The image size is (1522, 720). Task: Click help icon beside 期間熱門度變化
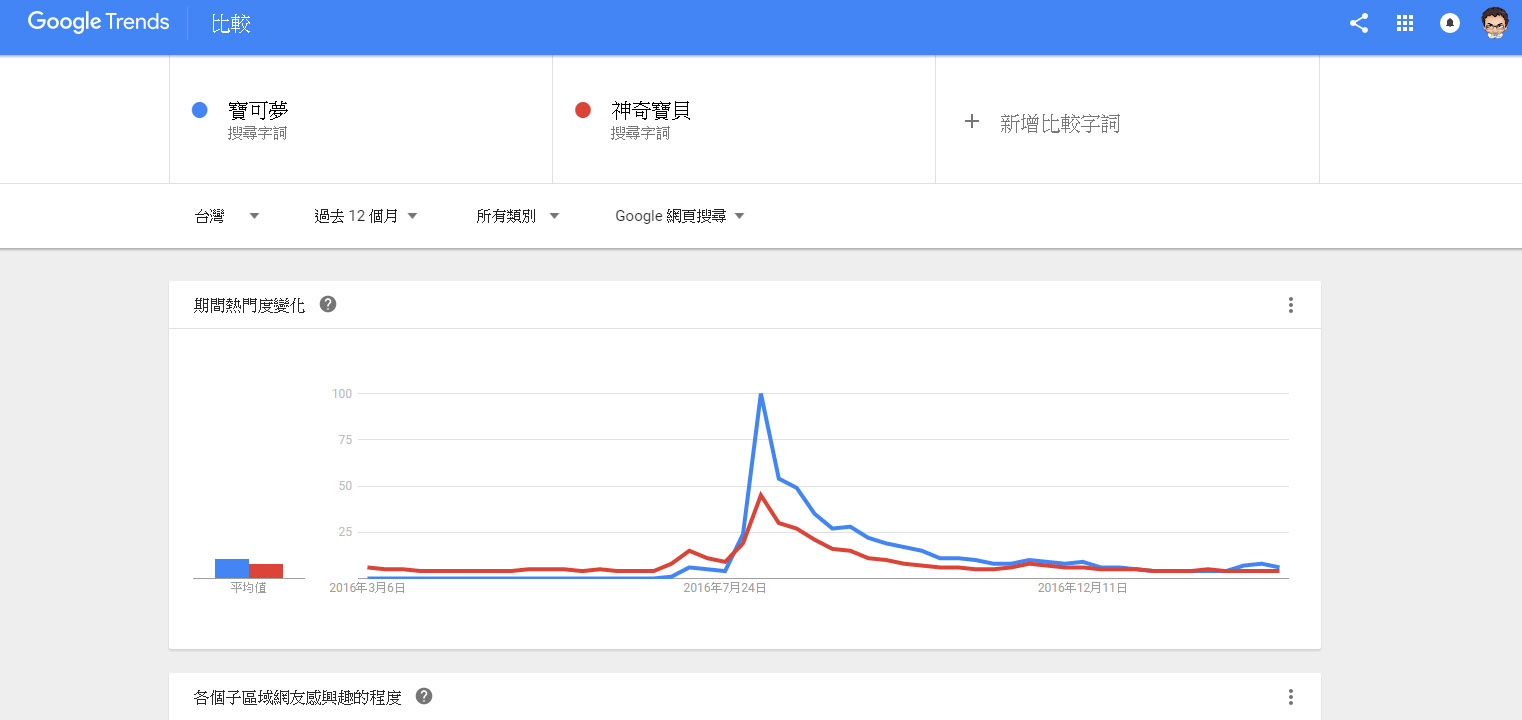click(328, 304)
